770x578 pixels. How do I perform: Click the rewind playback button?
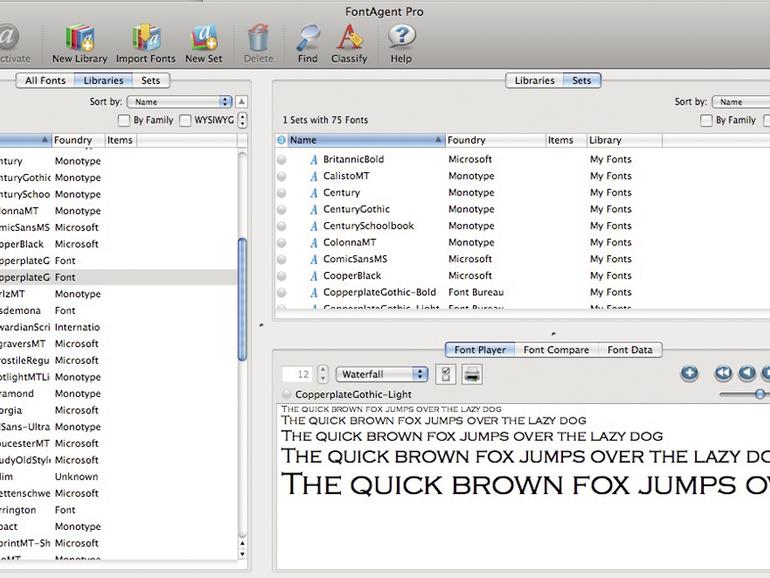point(723,374)
